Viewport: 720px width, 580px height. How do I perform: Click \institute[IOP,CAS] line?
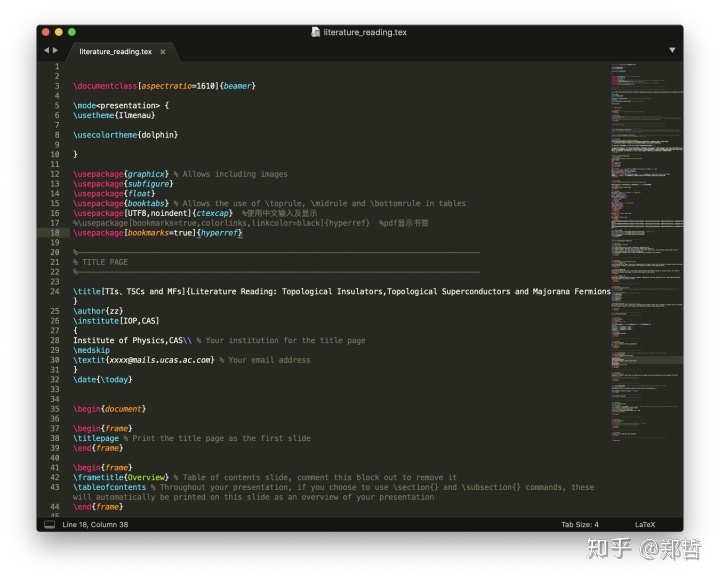[116, 321]
